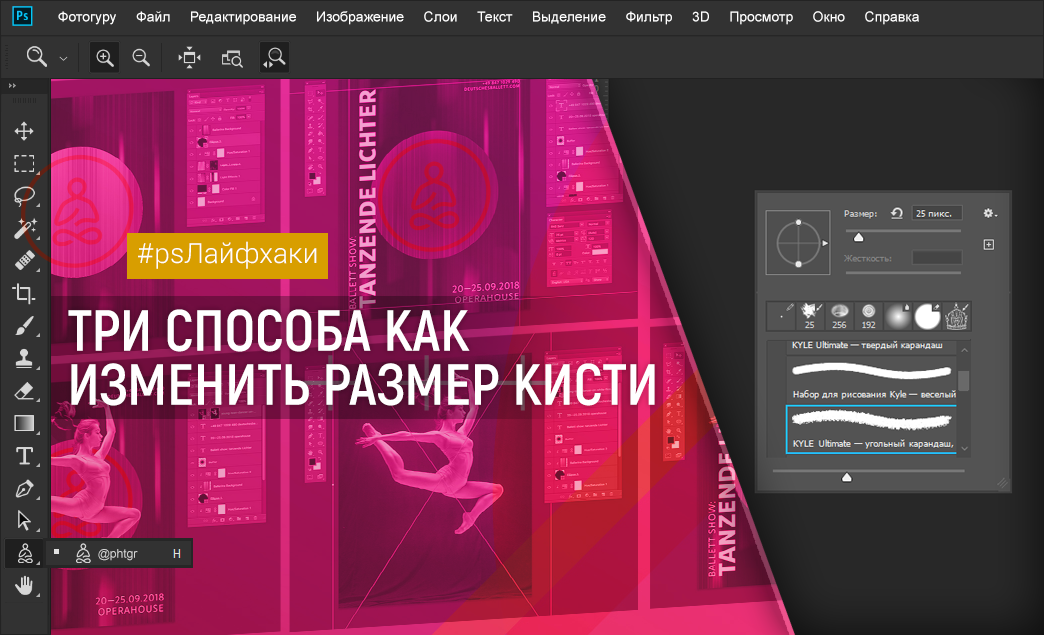Select the Gradient tool
This screenshot has width=1044, height=635.
point(24,423)
